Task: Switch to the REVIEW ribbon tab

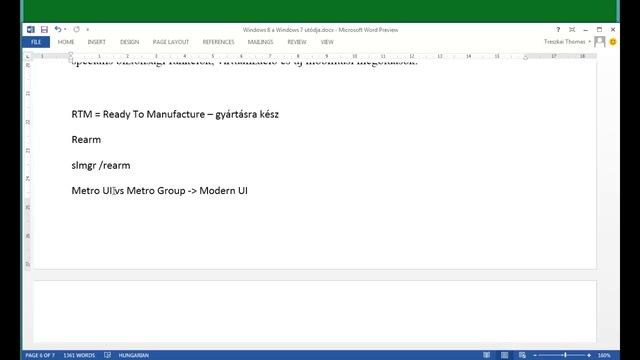Action: click(x=297, y=42)
